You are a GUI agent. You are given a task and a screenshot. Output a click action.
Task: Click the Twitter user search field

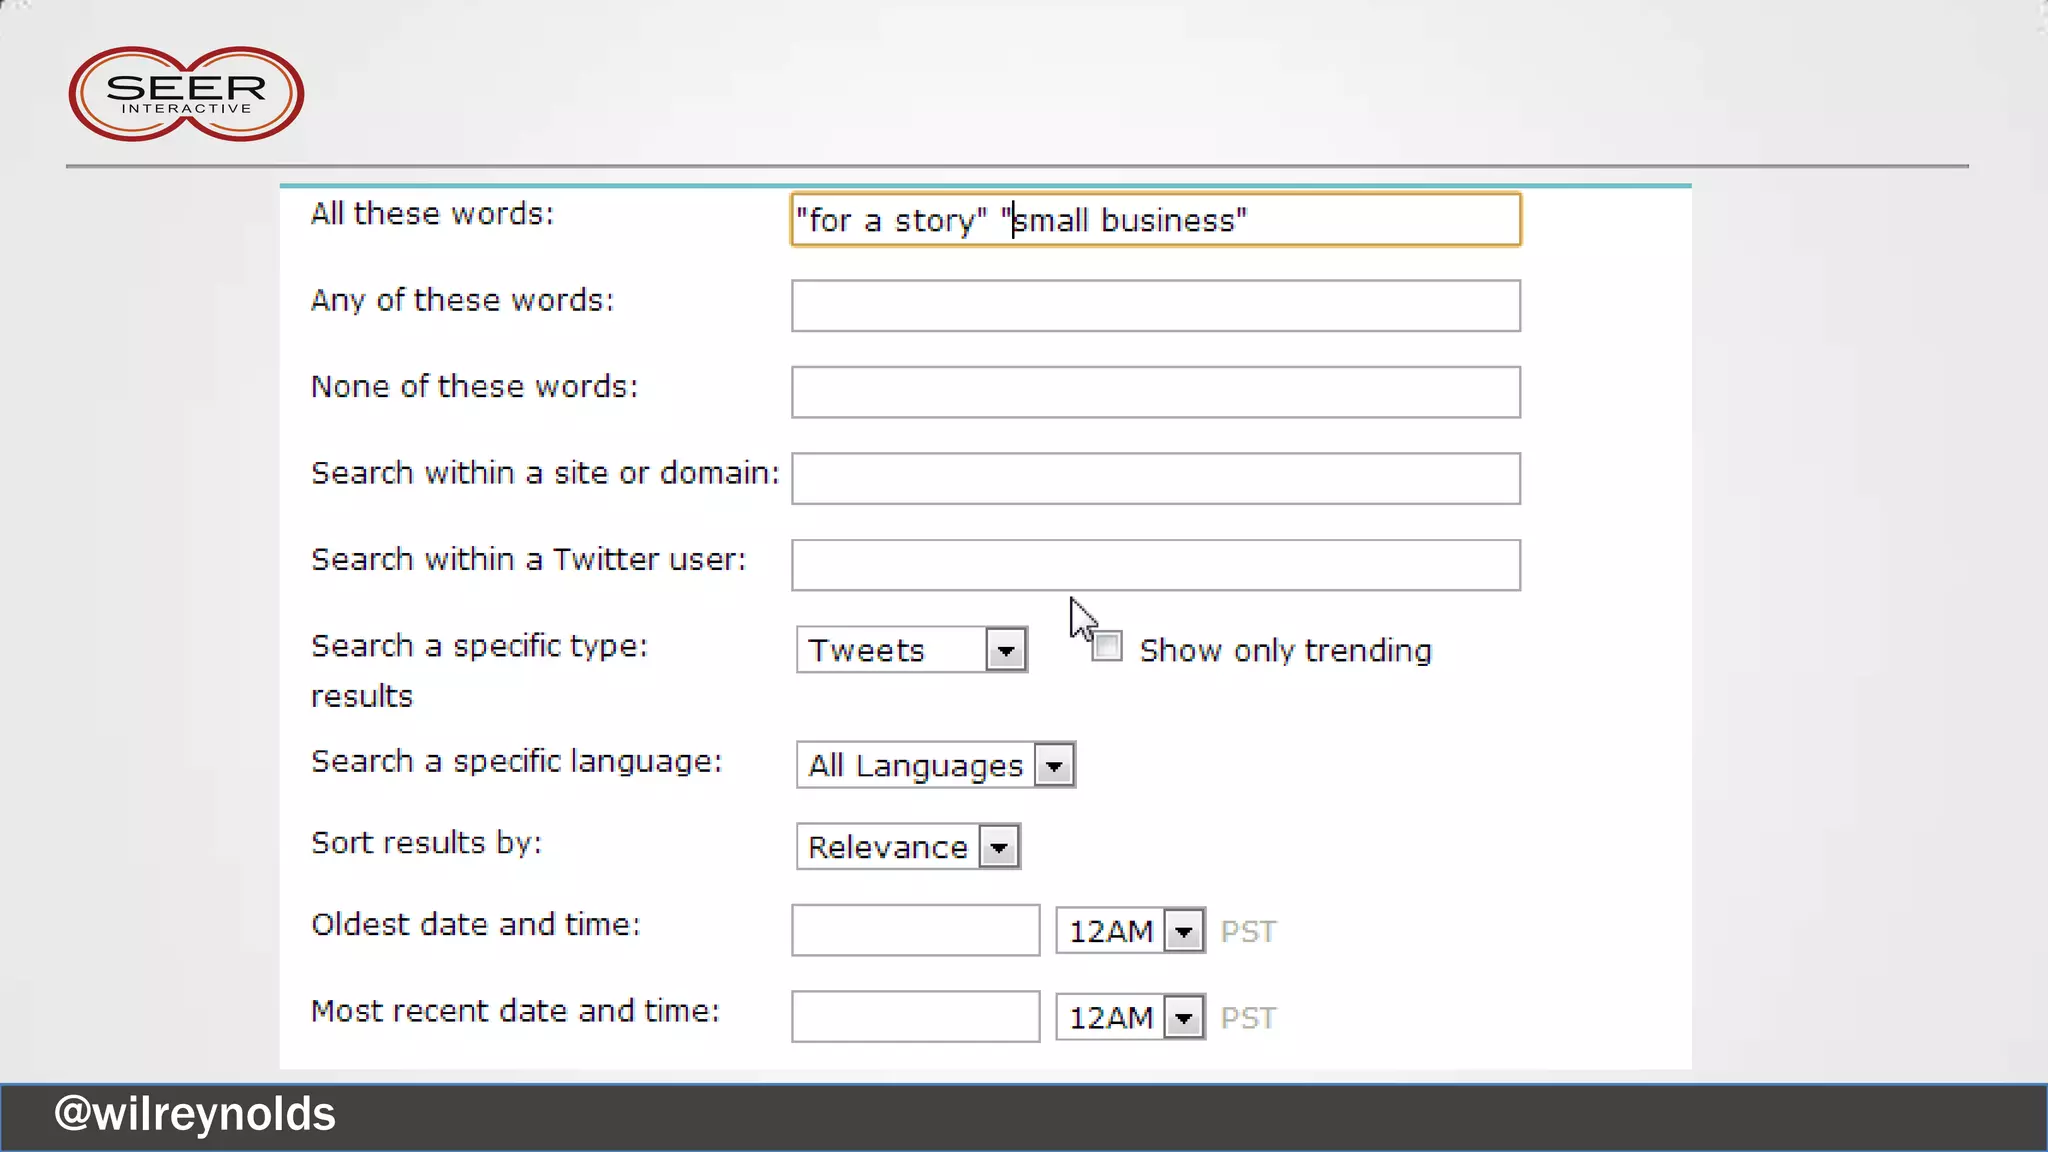coord(1155,565)
